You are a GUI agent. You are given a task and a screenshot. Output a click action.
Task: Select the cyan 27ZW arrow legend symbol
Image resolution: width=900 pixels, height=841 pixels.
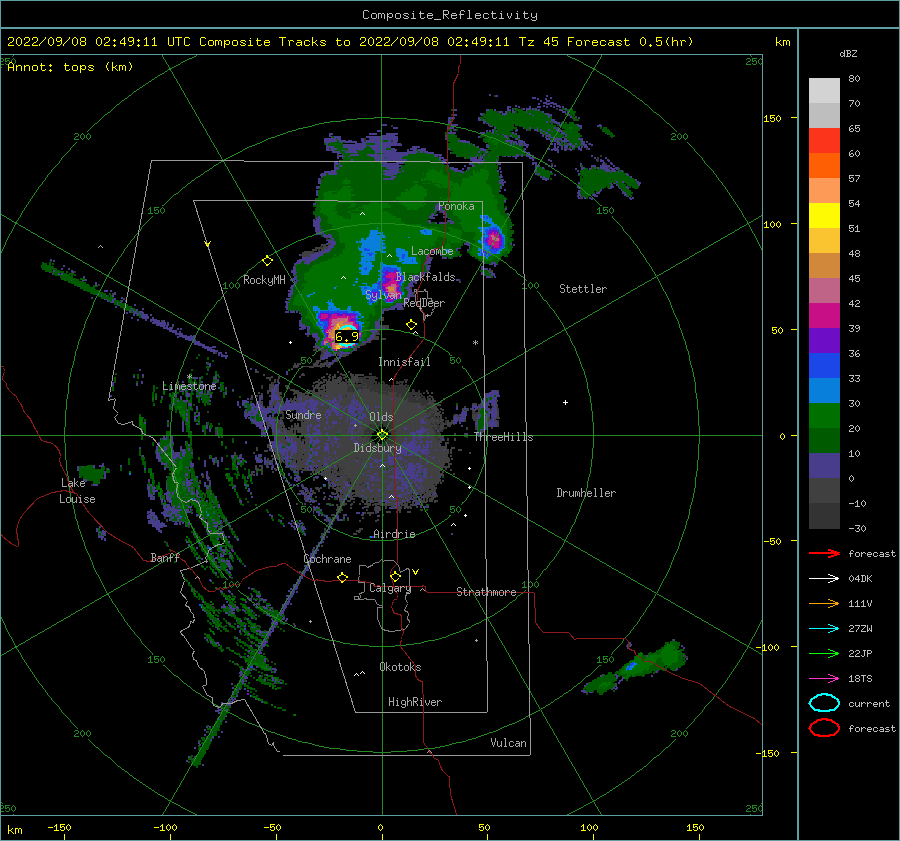(x=824, y=629)
